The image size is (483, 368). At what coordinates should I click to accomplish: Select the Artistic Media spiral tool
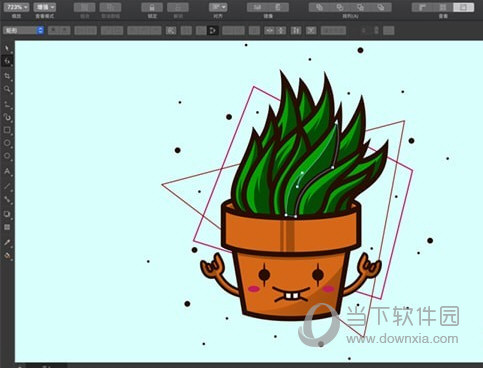(x=7, y=117)
